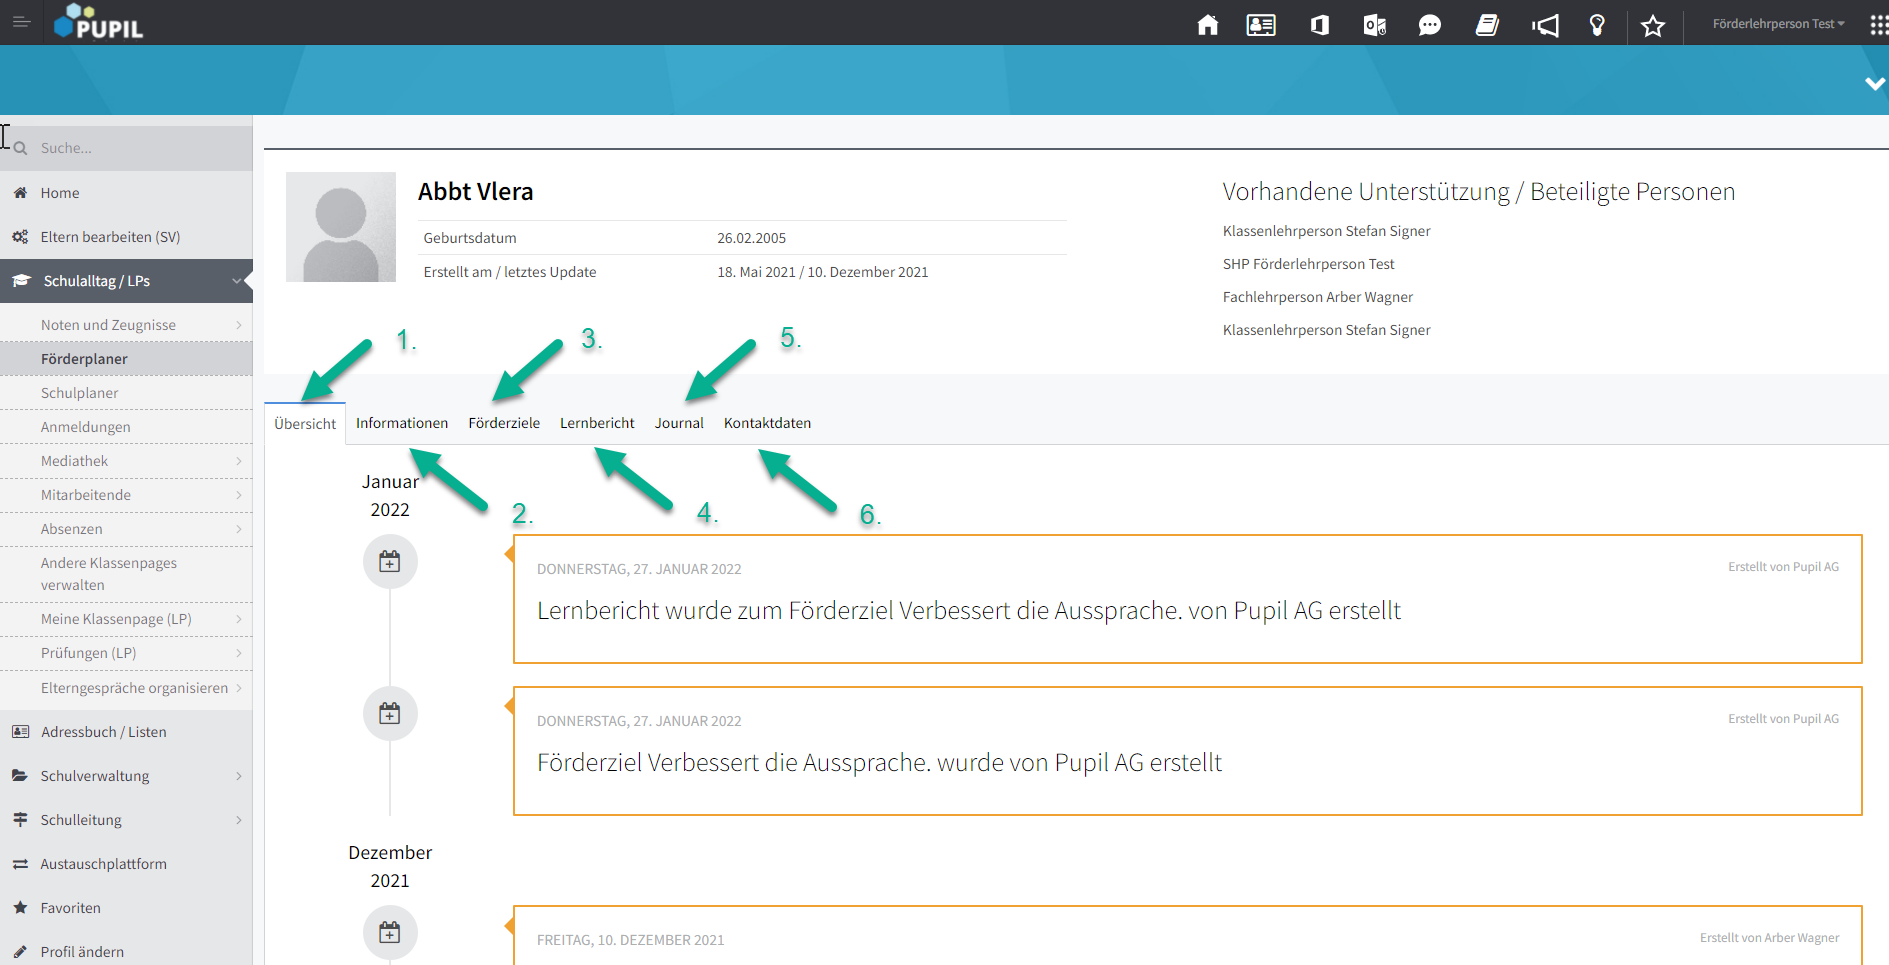Switch to the Informationen tab

pyautogui.click(x=402, y=423)
